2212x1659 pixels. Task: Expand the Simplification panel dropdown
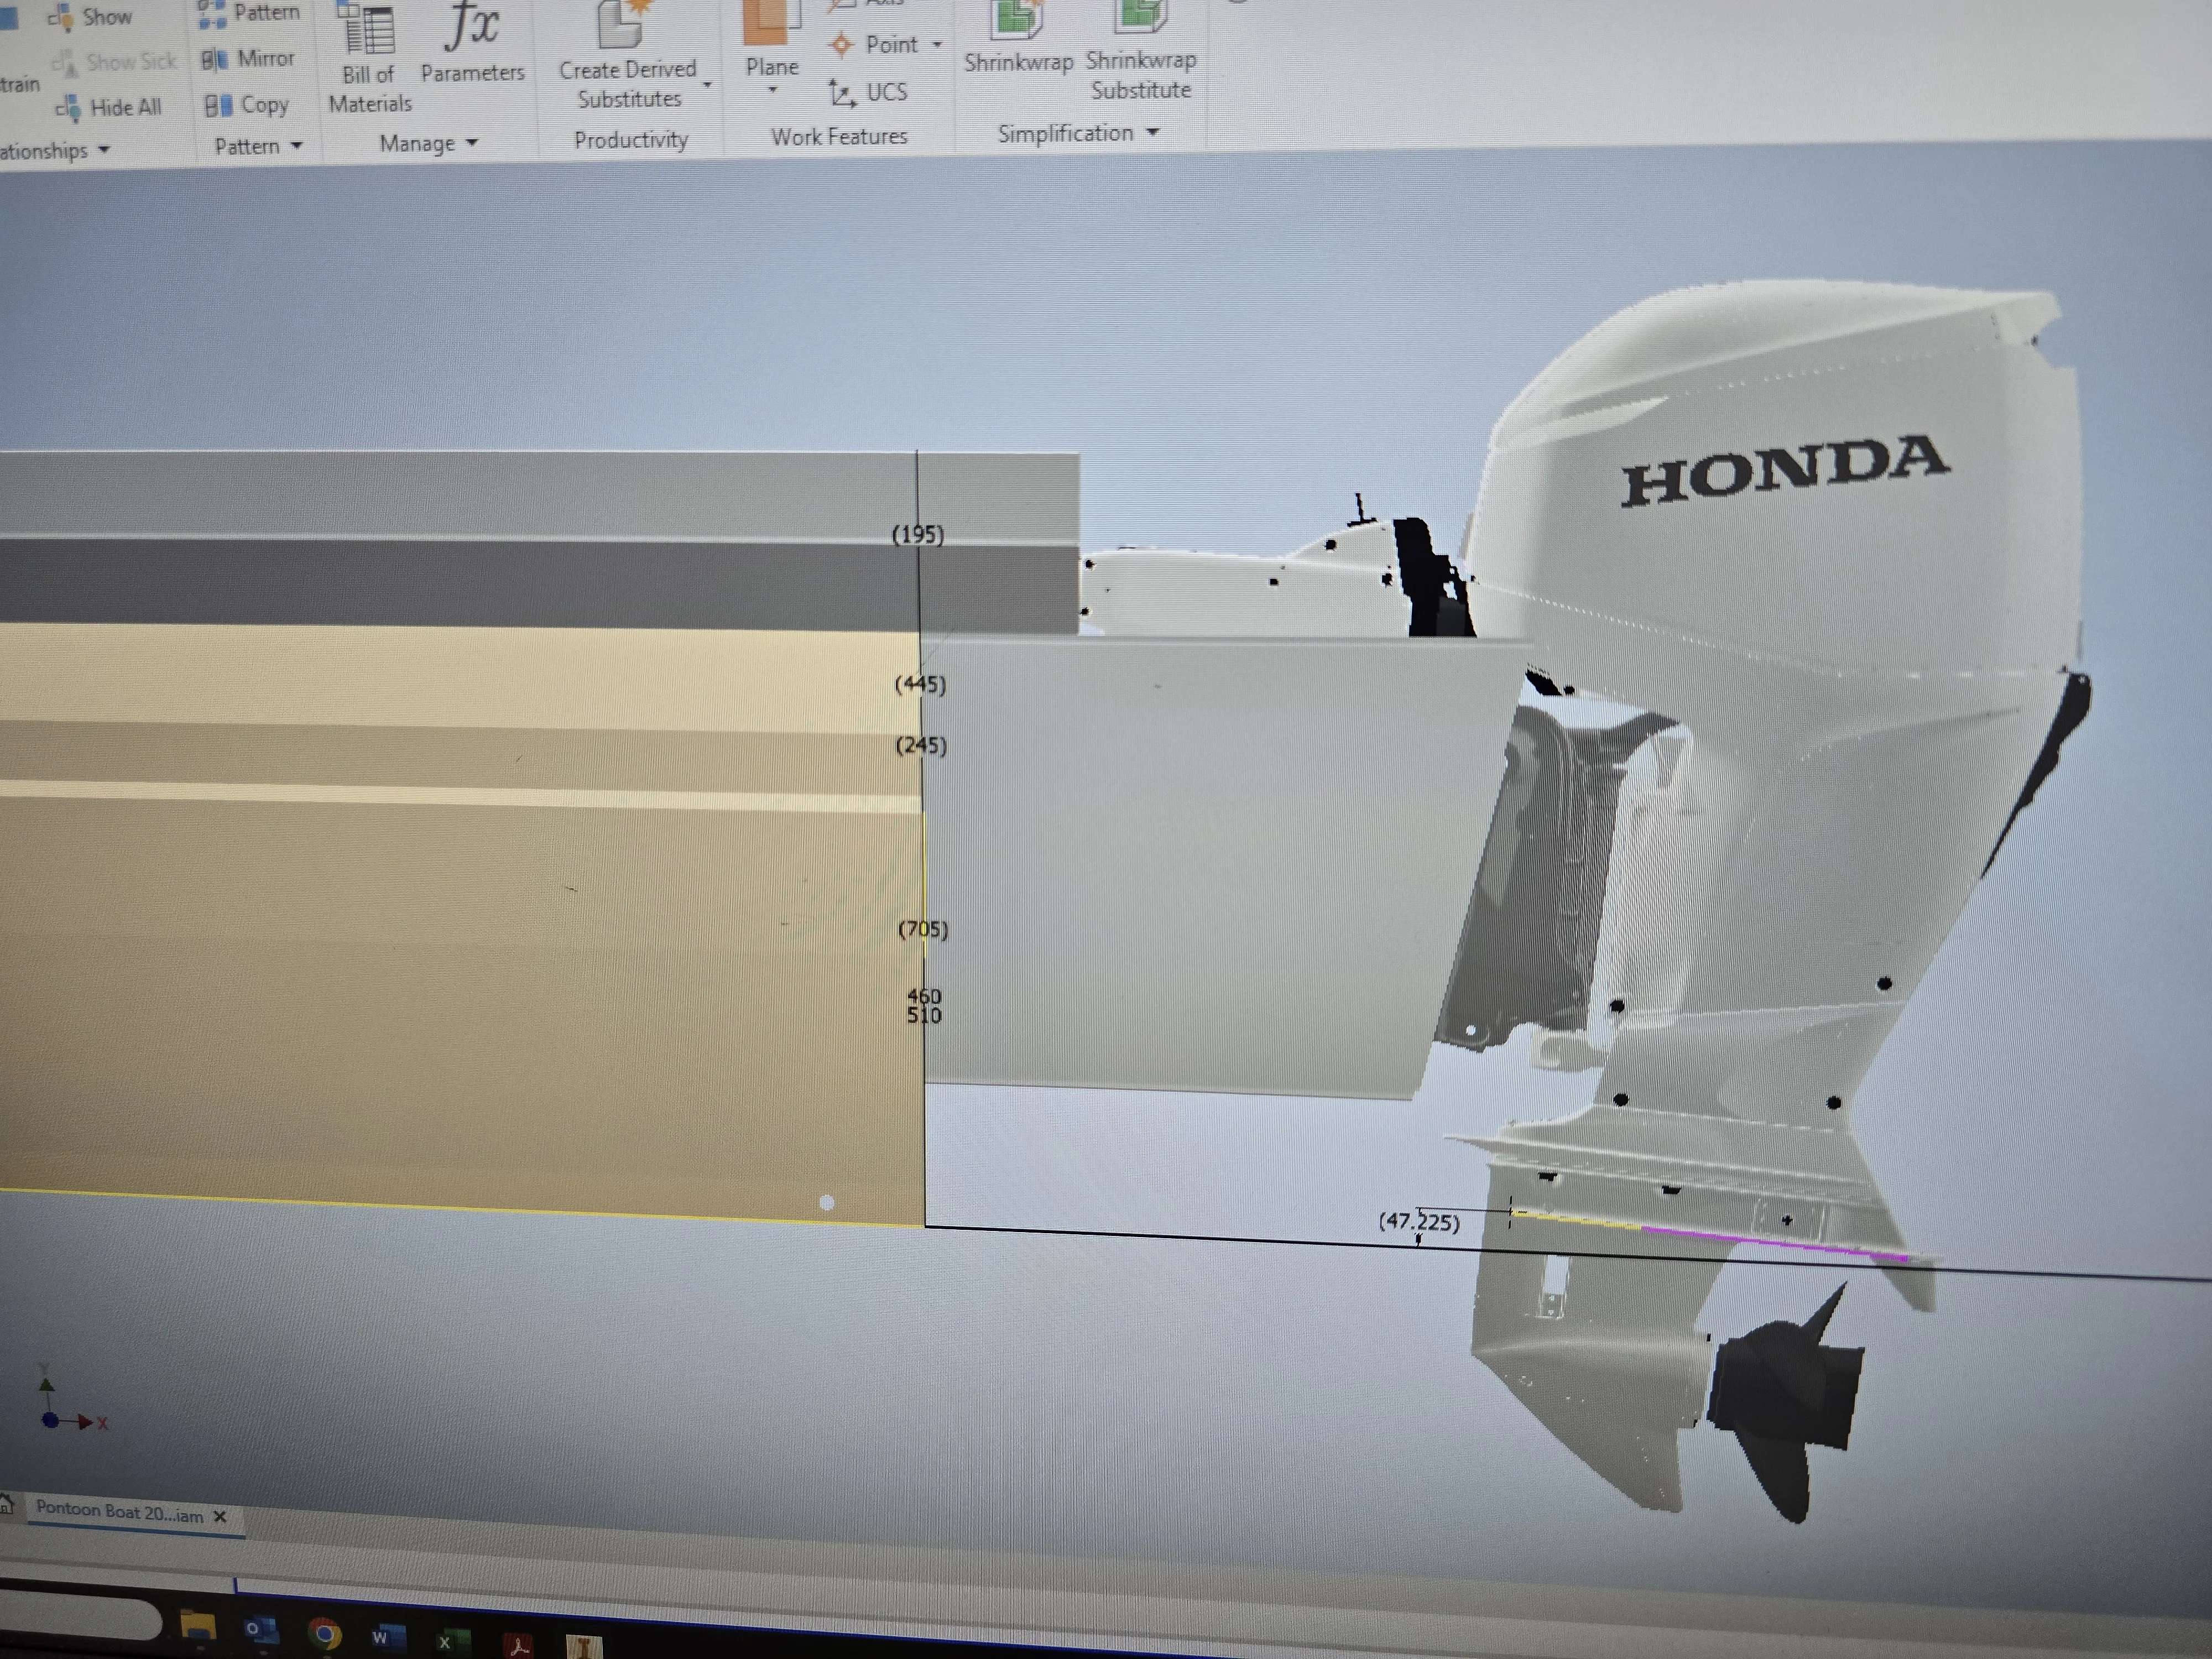click(1153, 132)
